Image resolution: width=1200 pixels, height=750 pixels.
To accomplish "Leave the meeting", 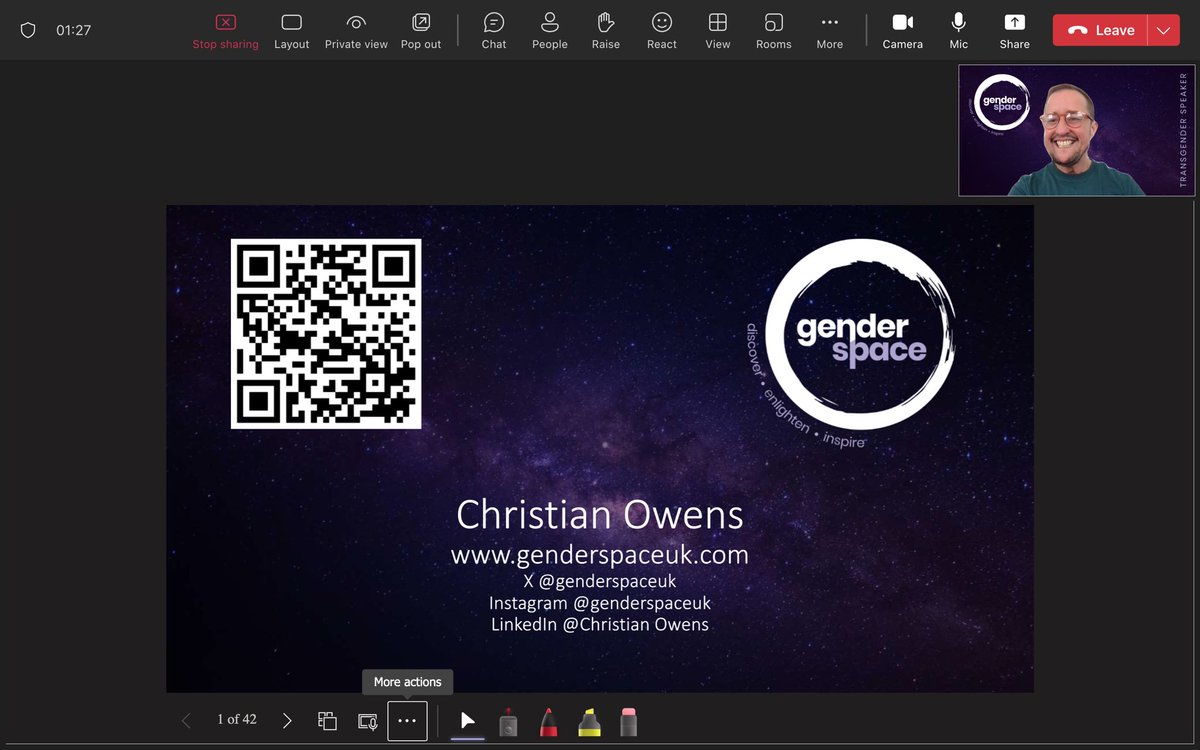I will [x=1100, y=30].
